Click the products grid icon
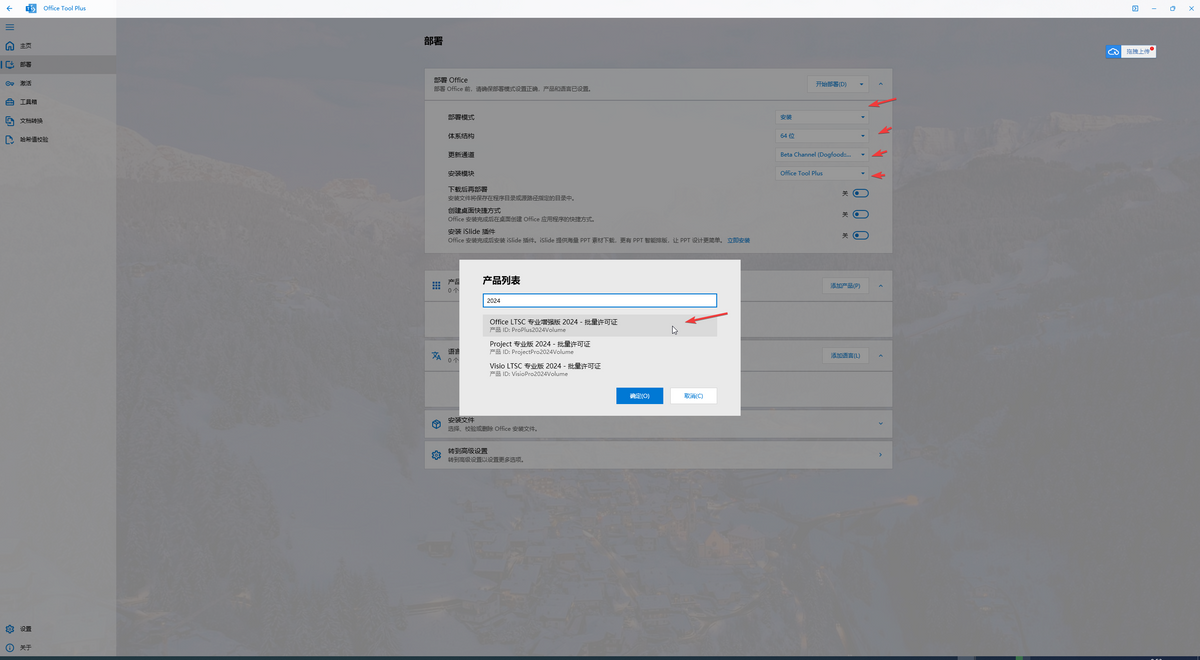Screen dimensions: 1200x660 click(436, 285)
